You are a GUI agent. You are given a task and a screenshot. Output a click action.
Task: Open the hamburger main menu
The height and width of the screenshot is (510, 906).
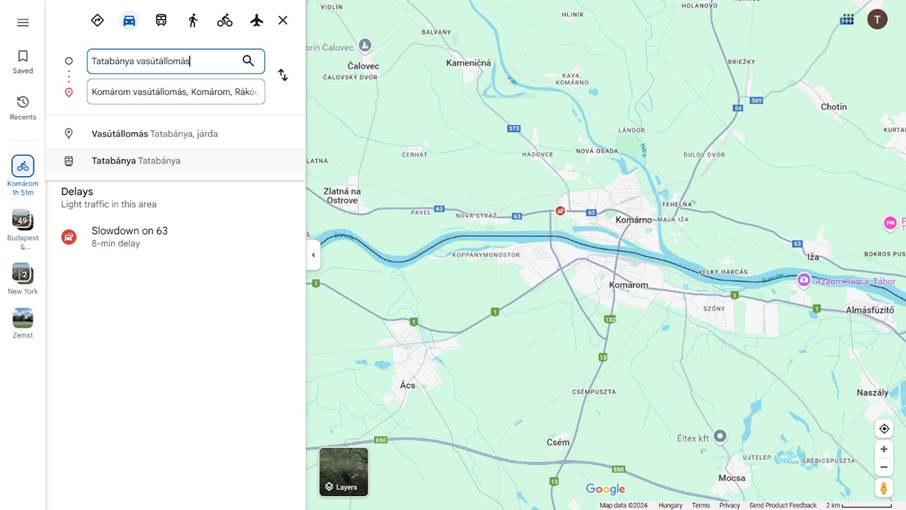click(x=23, y=22)
